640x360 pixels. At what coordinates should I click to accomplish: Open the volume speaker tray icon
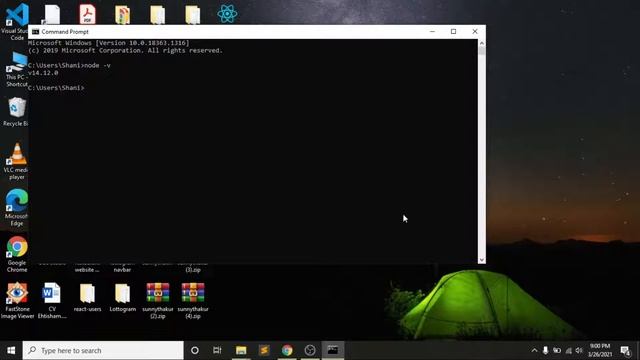coord(579,350)
